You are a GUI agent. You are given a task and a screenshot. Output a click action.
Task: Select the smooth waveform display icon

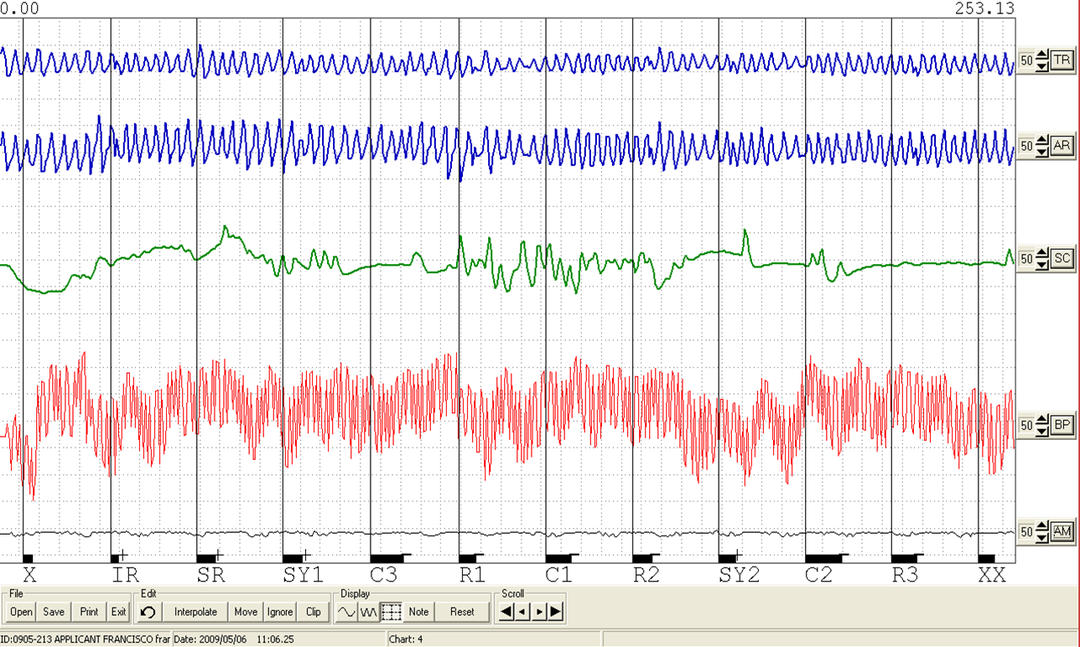click(347, 611)
